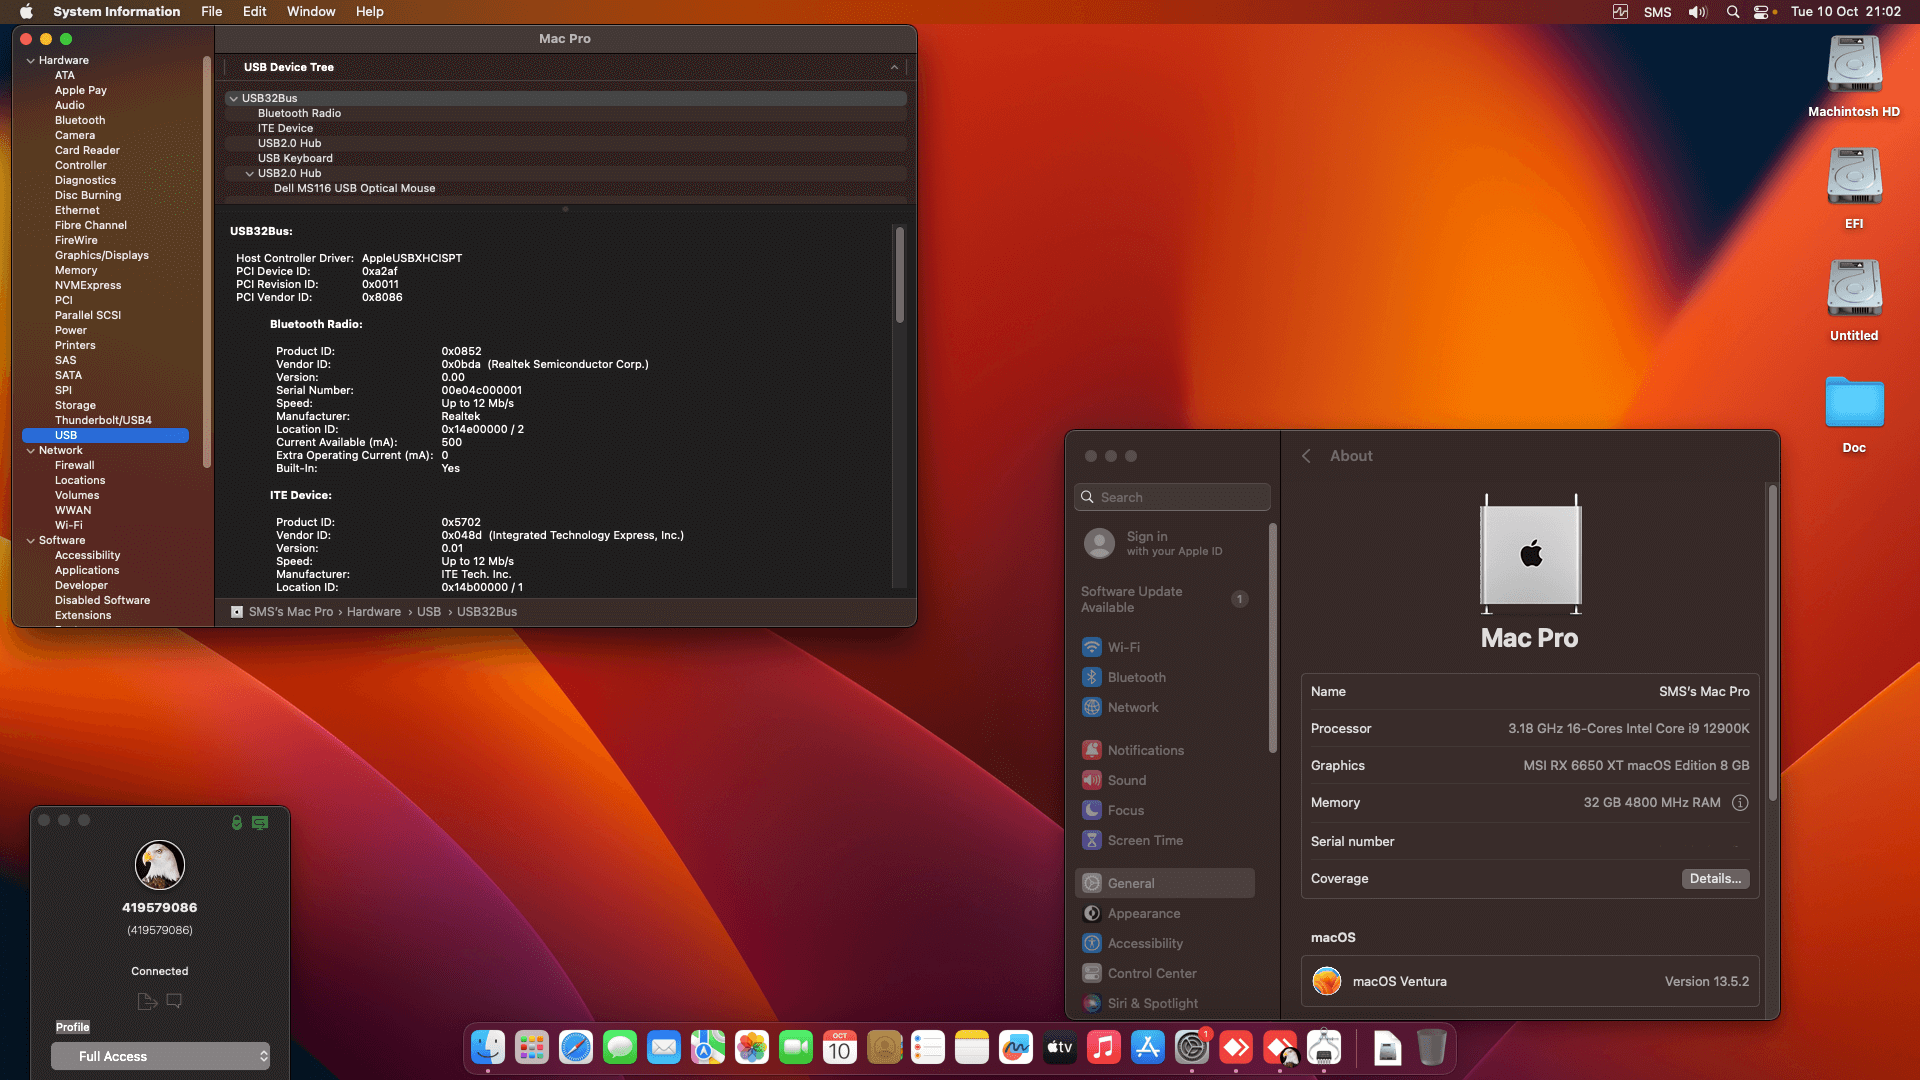Screen dimensions: 1920x1080
Task: Collapse the expanded USB2.0 Hub entry
Action: pyautogui.click(x=249, y=172)
